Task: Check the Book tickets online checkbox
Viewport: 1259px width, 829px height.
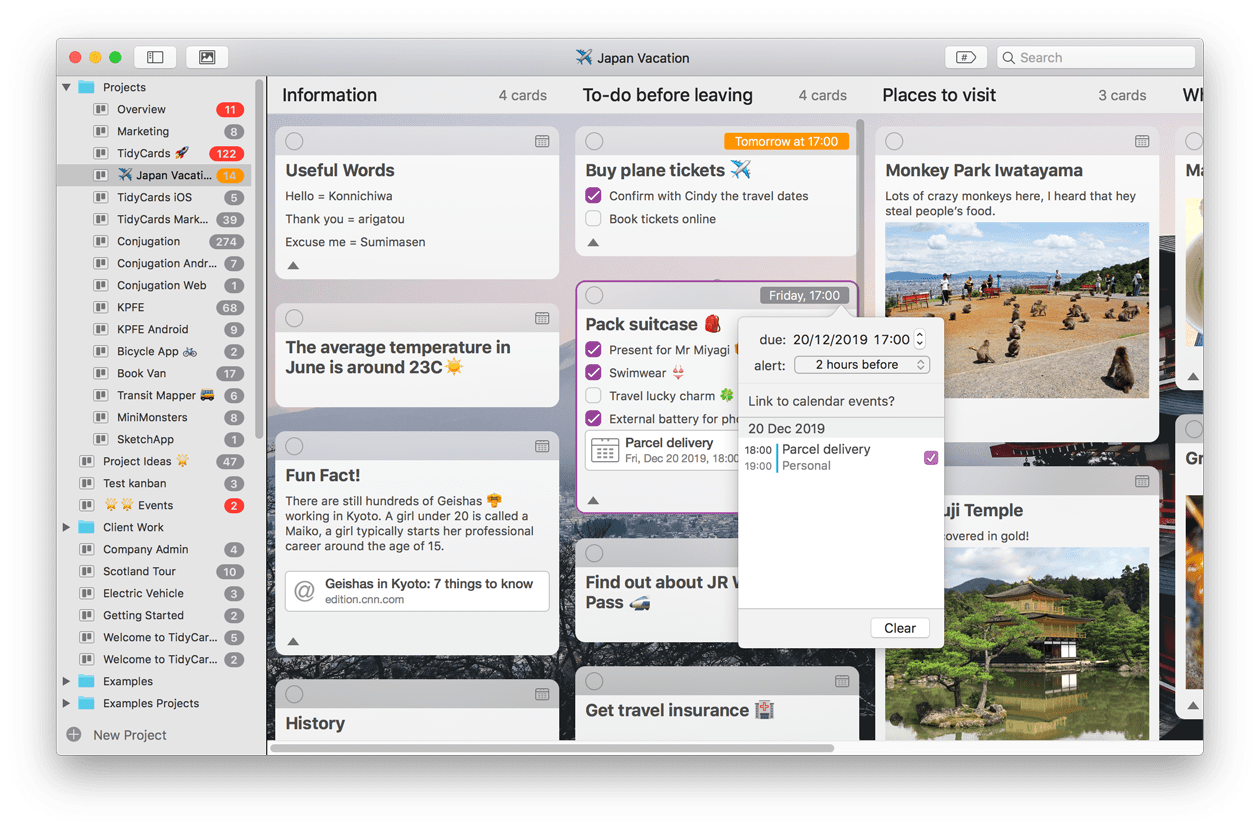Action: coord(594,219)
